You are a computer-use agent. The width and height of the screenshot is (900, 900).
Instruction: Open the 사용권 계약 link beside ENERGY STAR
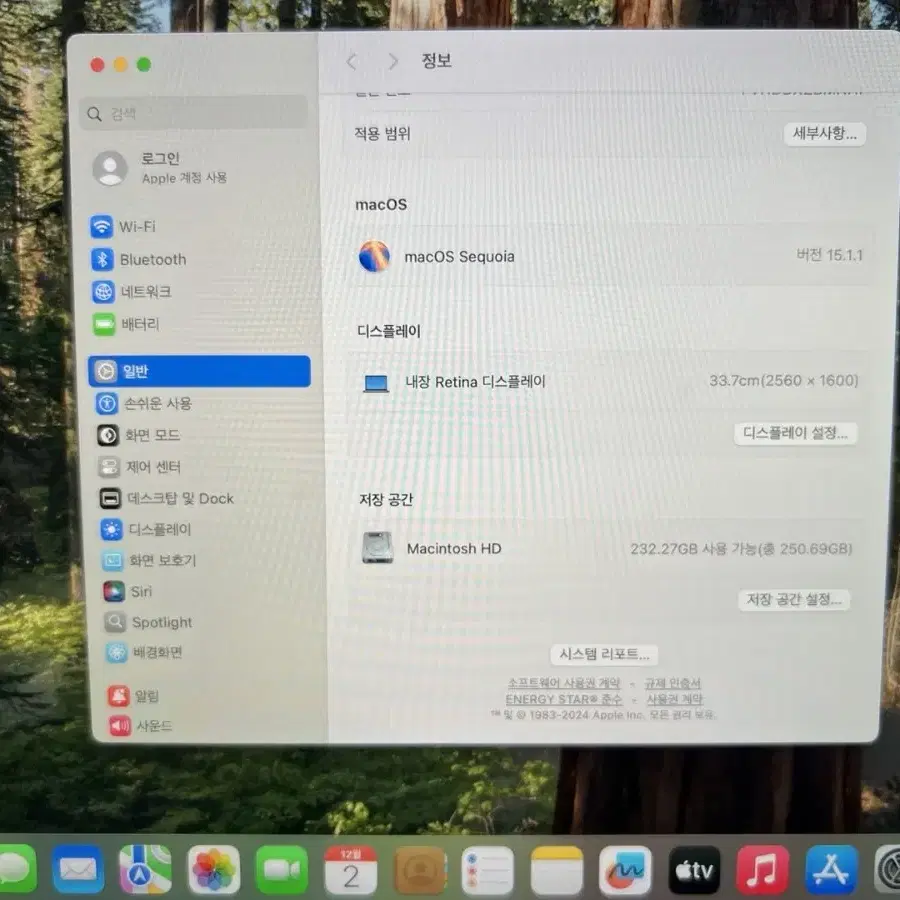pyautogui.click(x=674, y=699)
